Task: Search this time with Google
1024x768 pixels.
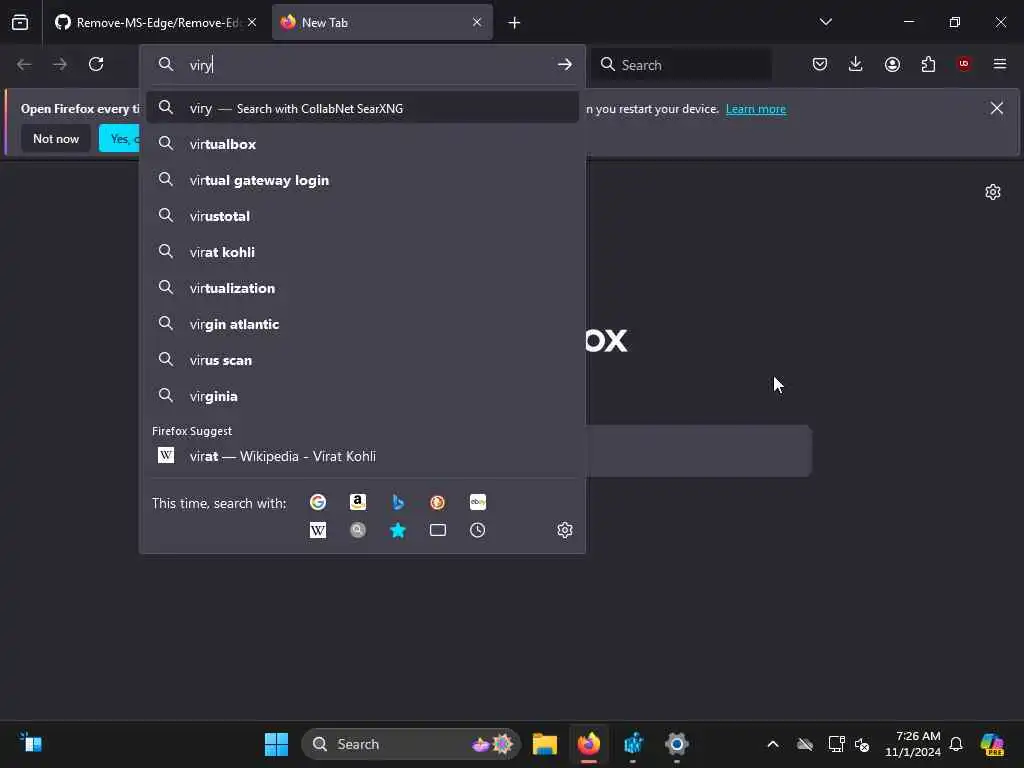Action: [x=318, y=502]
